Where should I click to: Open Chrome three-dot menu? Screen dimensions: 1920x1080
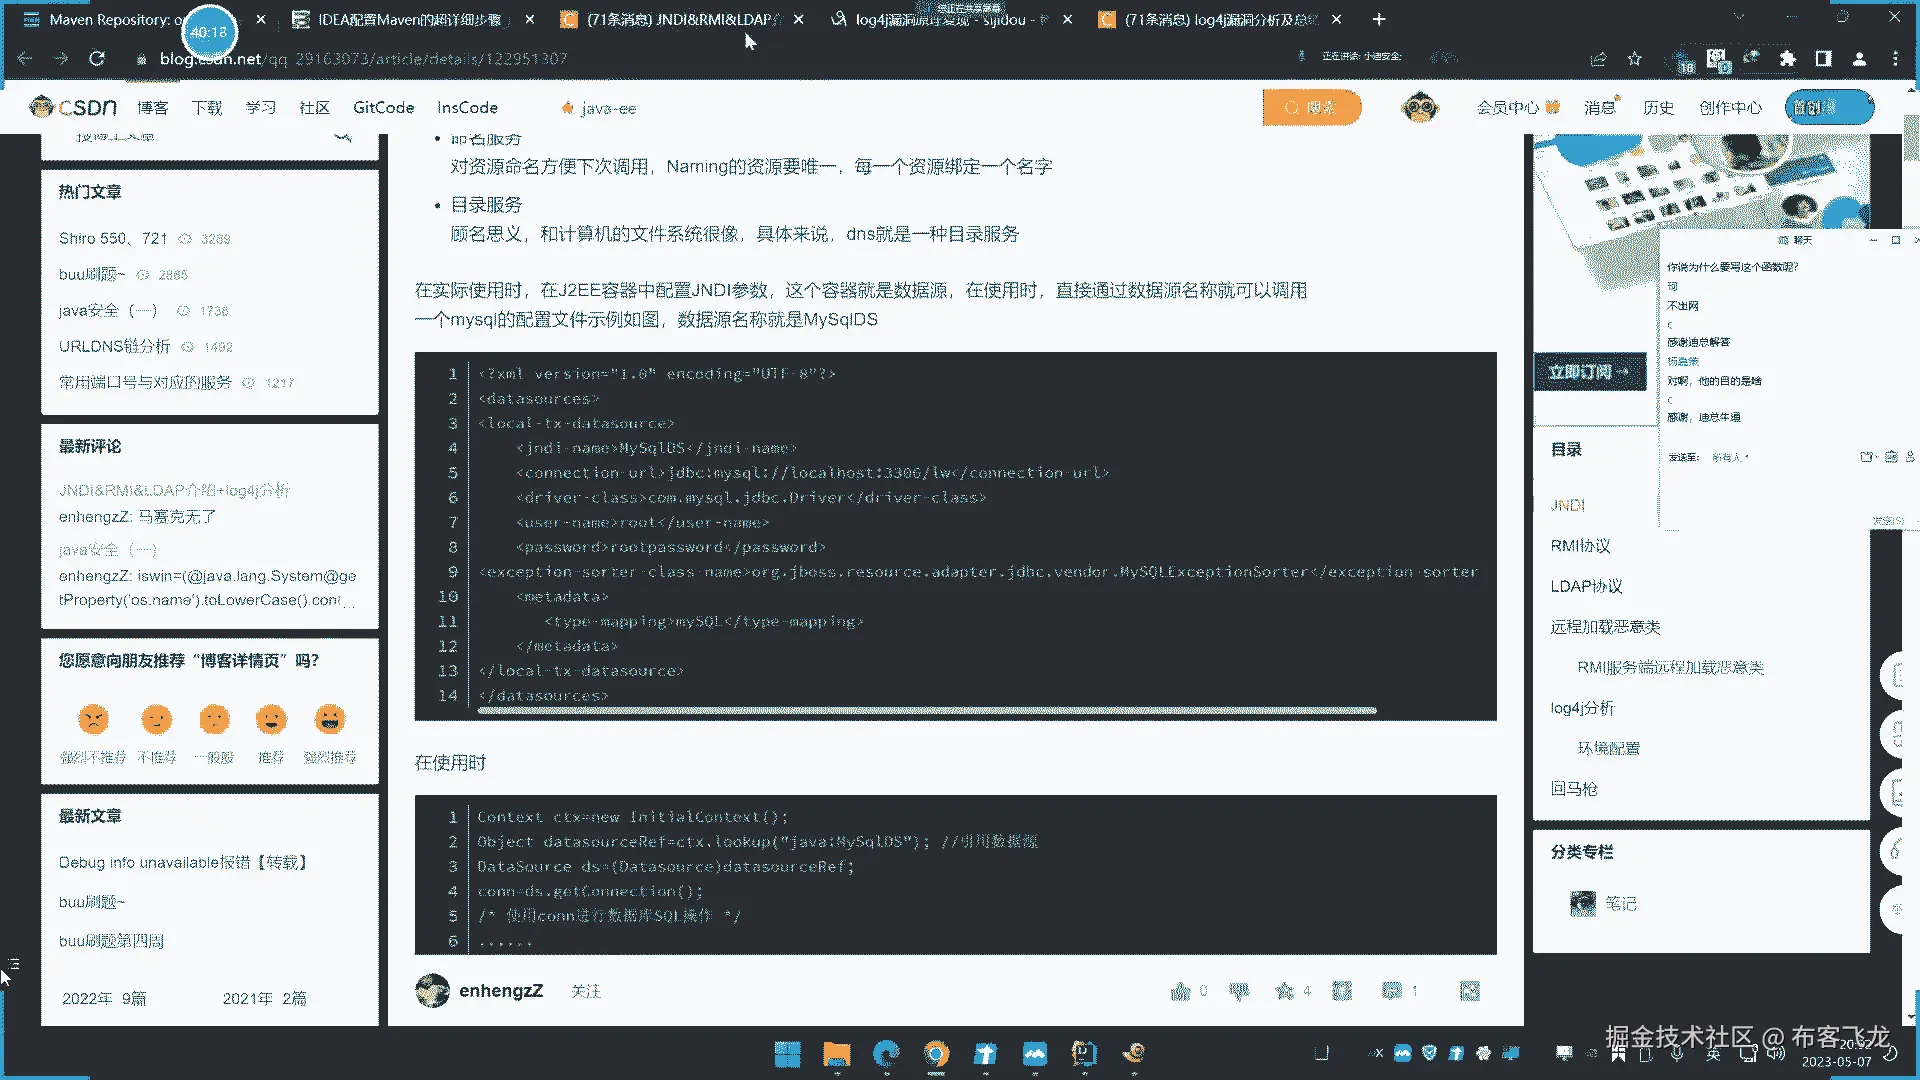1895,59
